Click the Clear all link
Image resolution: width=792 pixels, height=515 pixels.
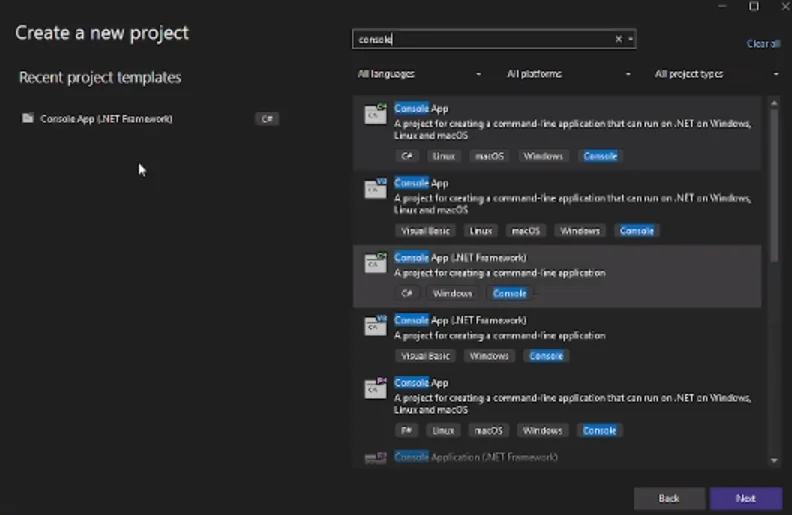pos(763,44)
